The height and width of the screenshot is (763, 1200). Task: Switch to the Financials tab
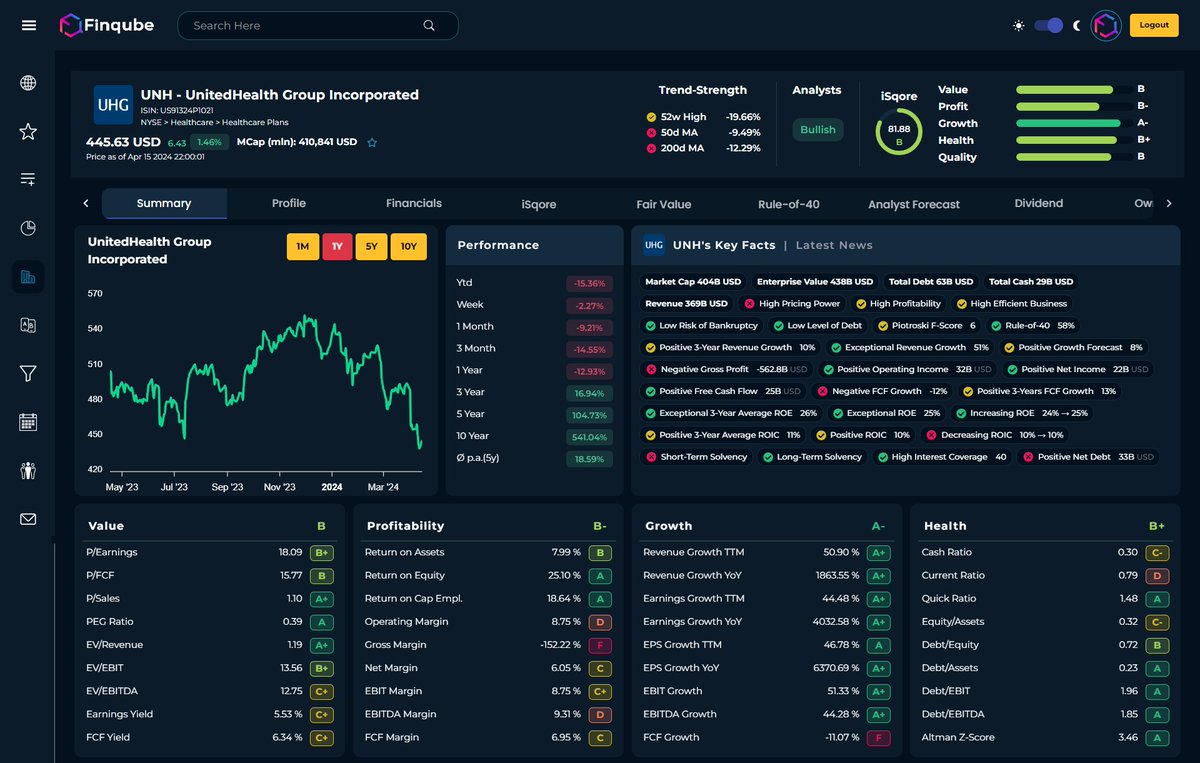pyautogui.click(x=414, y=203)
